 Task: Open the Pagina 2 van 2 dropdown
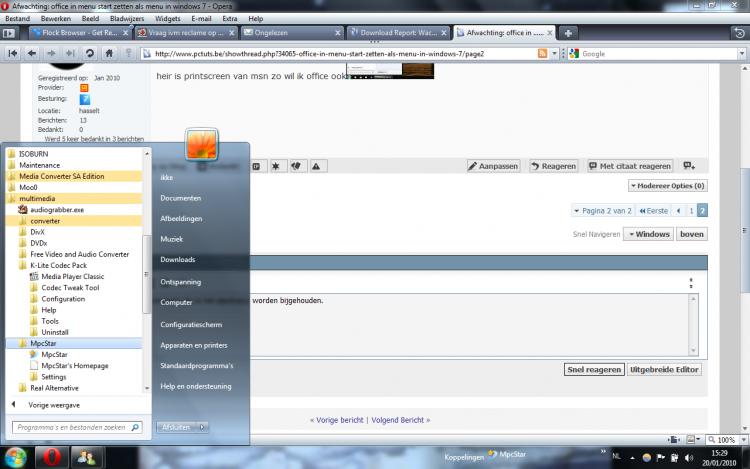(x=603, y=210)
